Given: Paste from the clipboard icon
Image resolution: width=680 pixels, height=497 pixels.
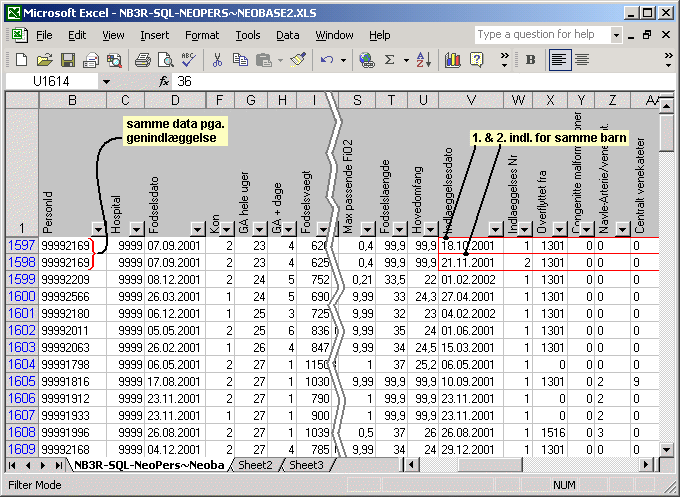Looking at the screenshot, I should (264, 59).
